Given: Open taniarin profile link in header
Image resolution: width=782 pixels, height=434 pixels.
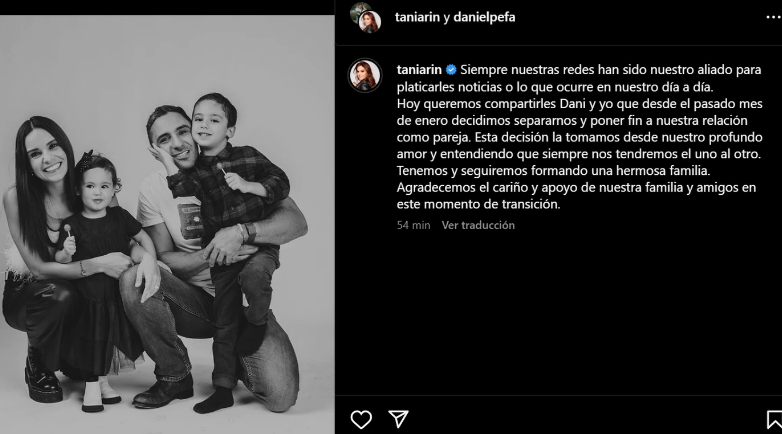Looking at the screenshot, I should click(x=417, y=17).
